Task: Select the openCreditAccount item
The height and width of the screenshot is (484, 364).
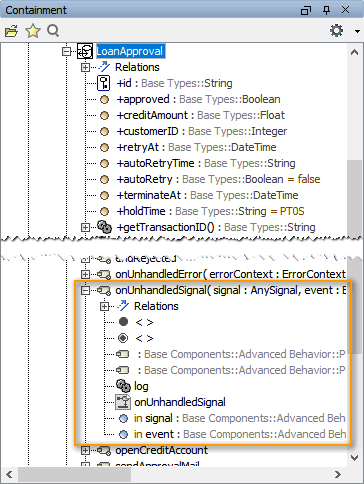Action: [161, 450]
